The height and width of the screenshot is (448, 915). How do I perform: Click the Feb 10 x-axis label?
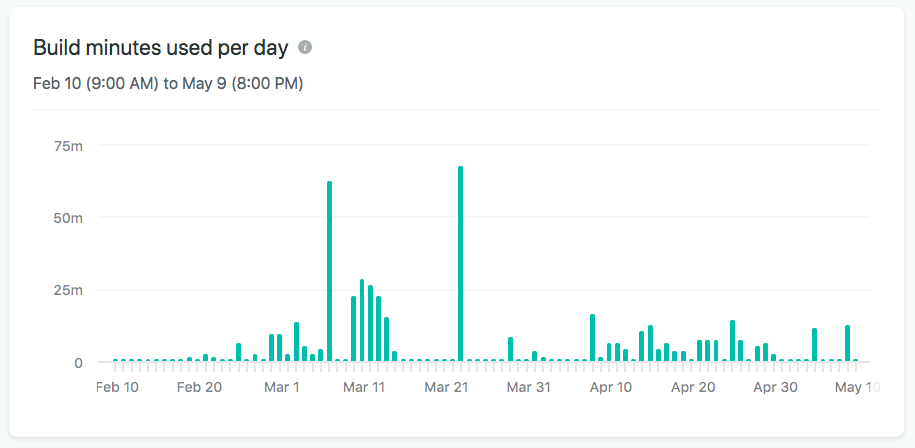click(x=117, y=387)
